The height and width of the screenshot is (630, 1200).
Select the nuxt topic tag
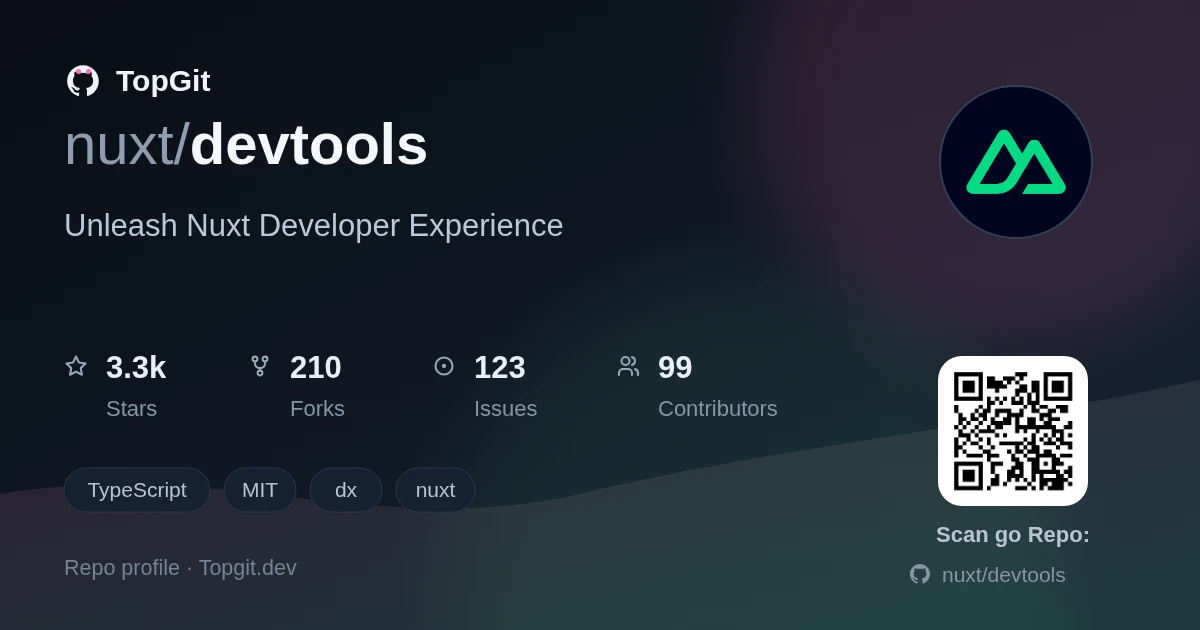click(x=435, y=490)
